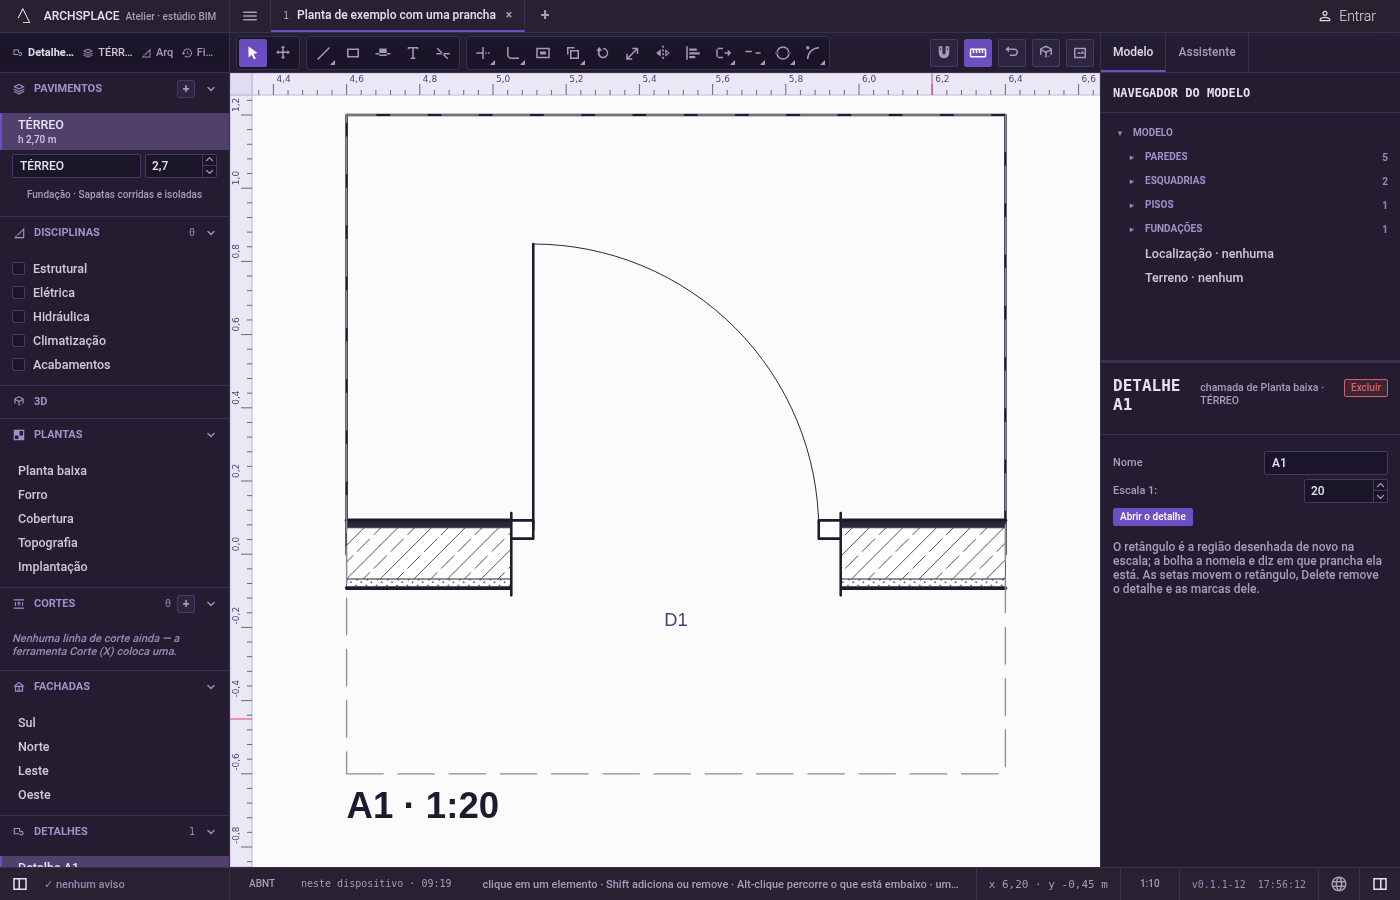Viewport: 1400px width, 900px height.
Task: Enable the Estrutural discipline checkbox
Action: 18,269
